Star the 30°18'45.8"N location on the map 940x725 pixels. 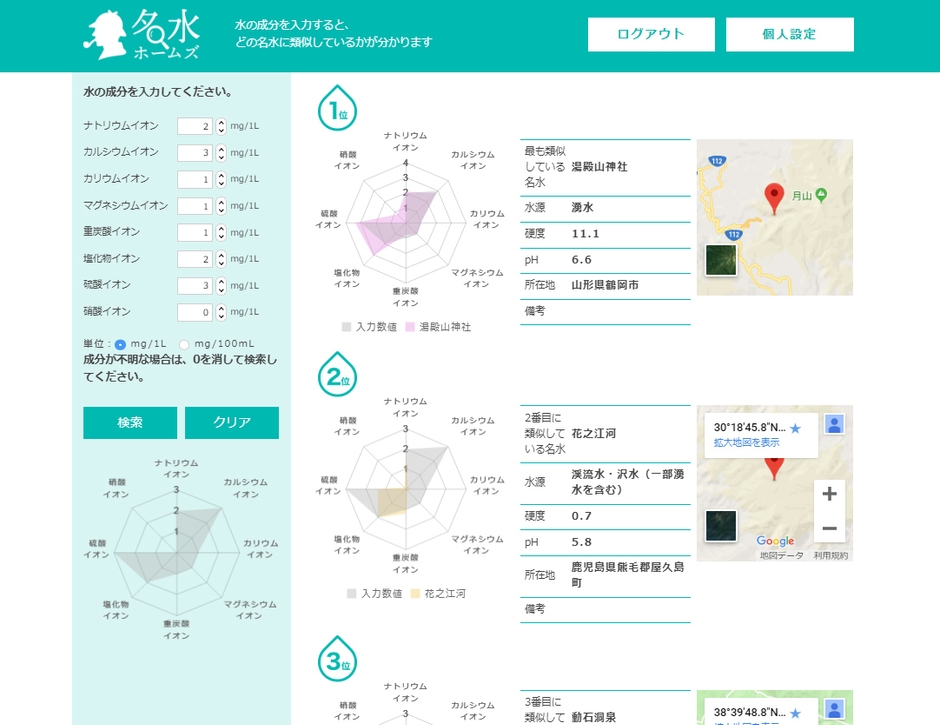[x=795, y=429]
